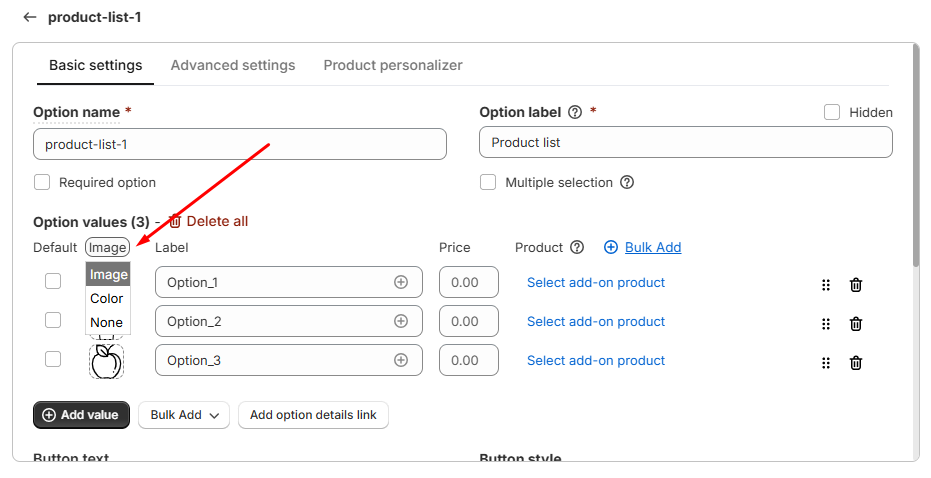Image resolution: width=931 pixels, height=478 pixels.
Task: Expand the Bulk Add dropdown button
Action: (x=184, y=415)
